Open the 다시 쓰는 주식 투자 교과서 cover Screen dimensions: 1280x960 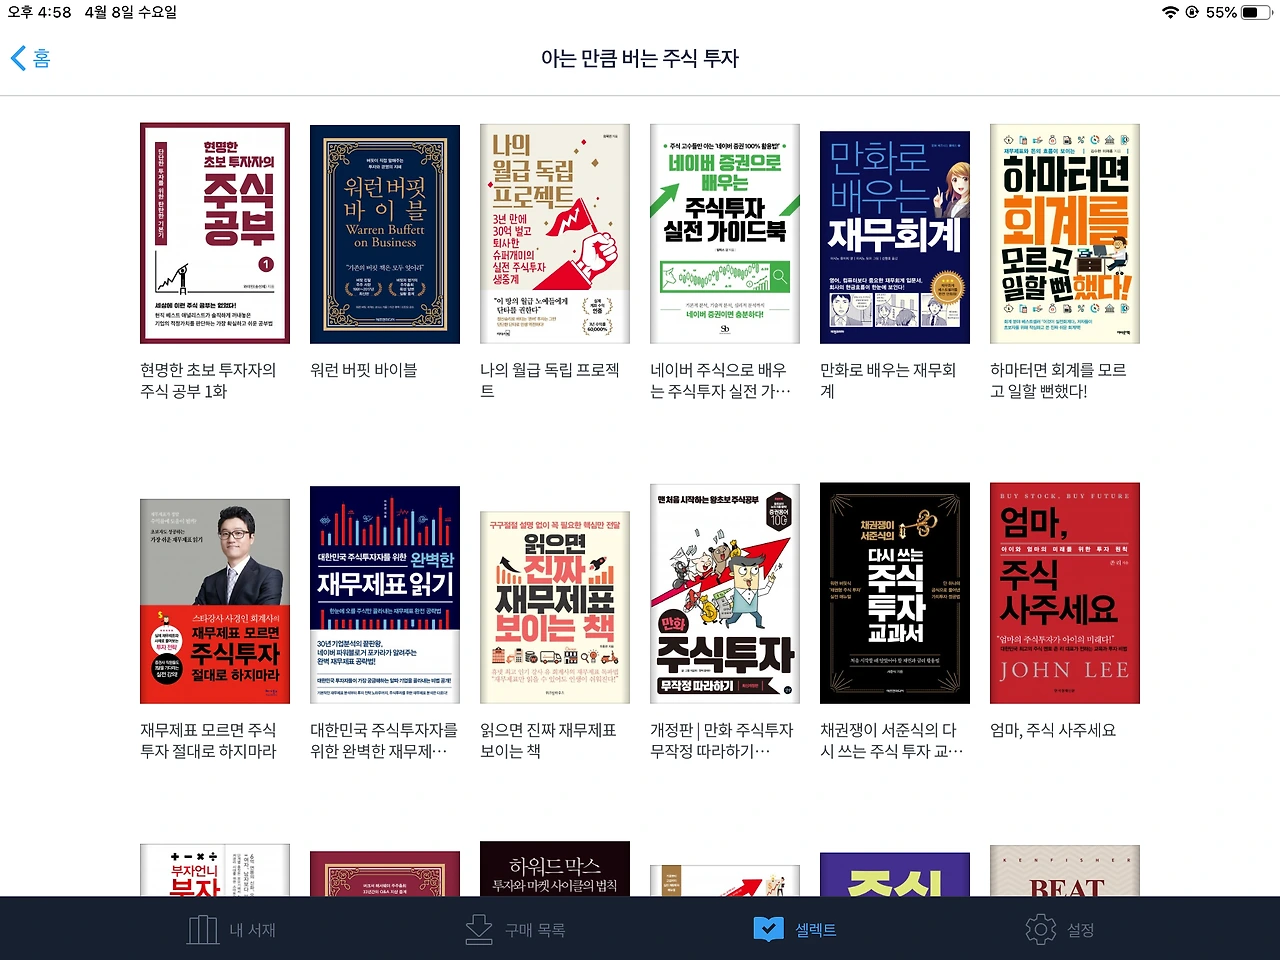coord(895,593)
